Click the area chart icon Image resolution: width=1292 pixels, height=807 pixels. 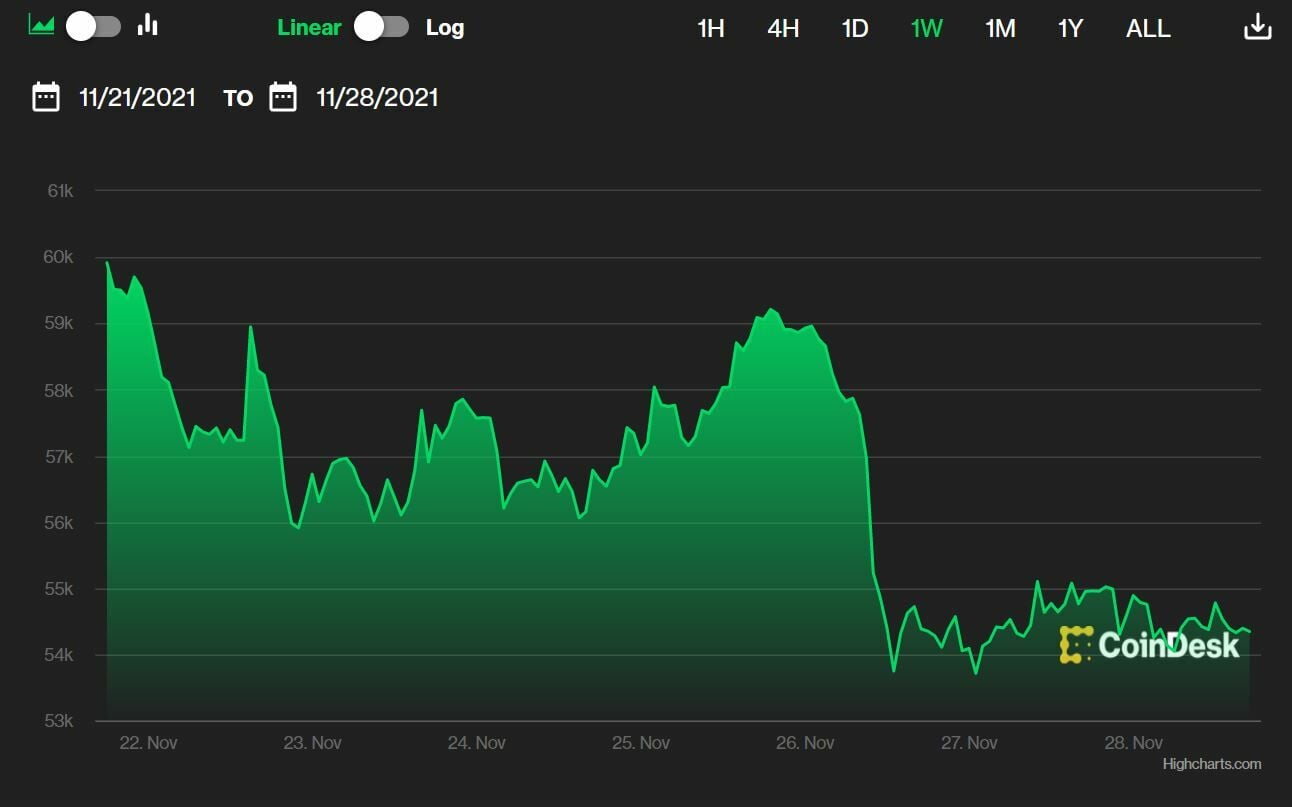(42, 26)
